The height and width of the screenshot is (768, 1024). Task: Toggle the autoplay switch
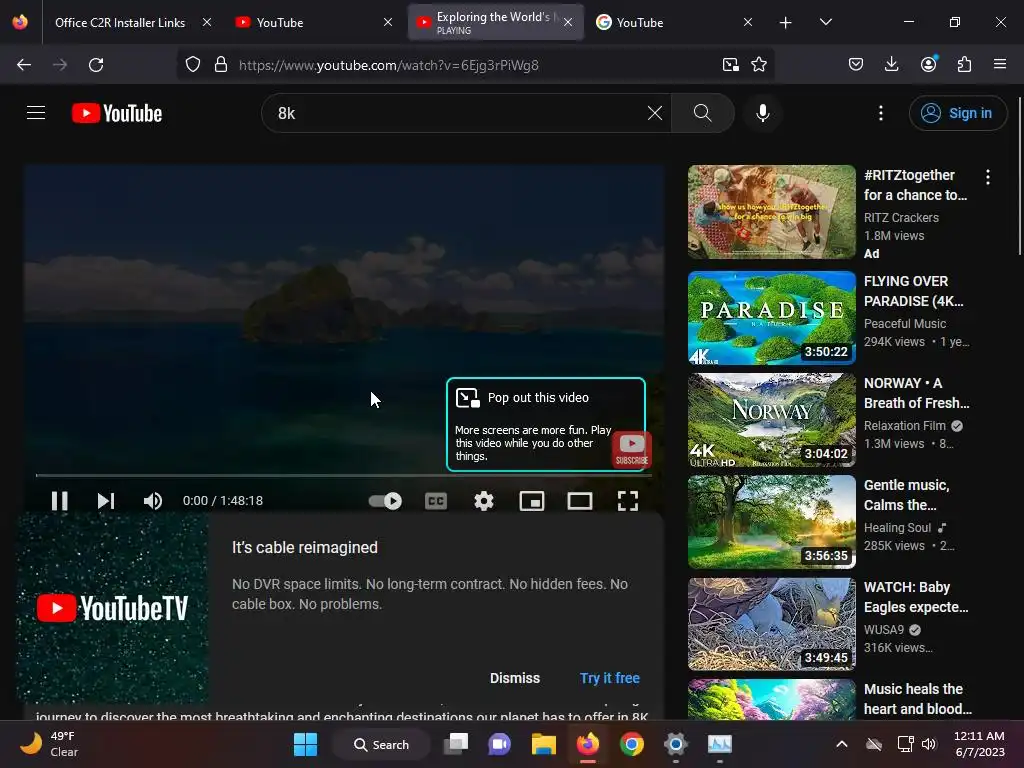pyautogui.click(x=385, y=501)
